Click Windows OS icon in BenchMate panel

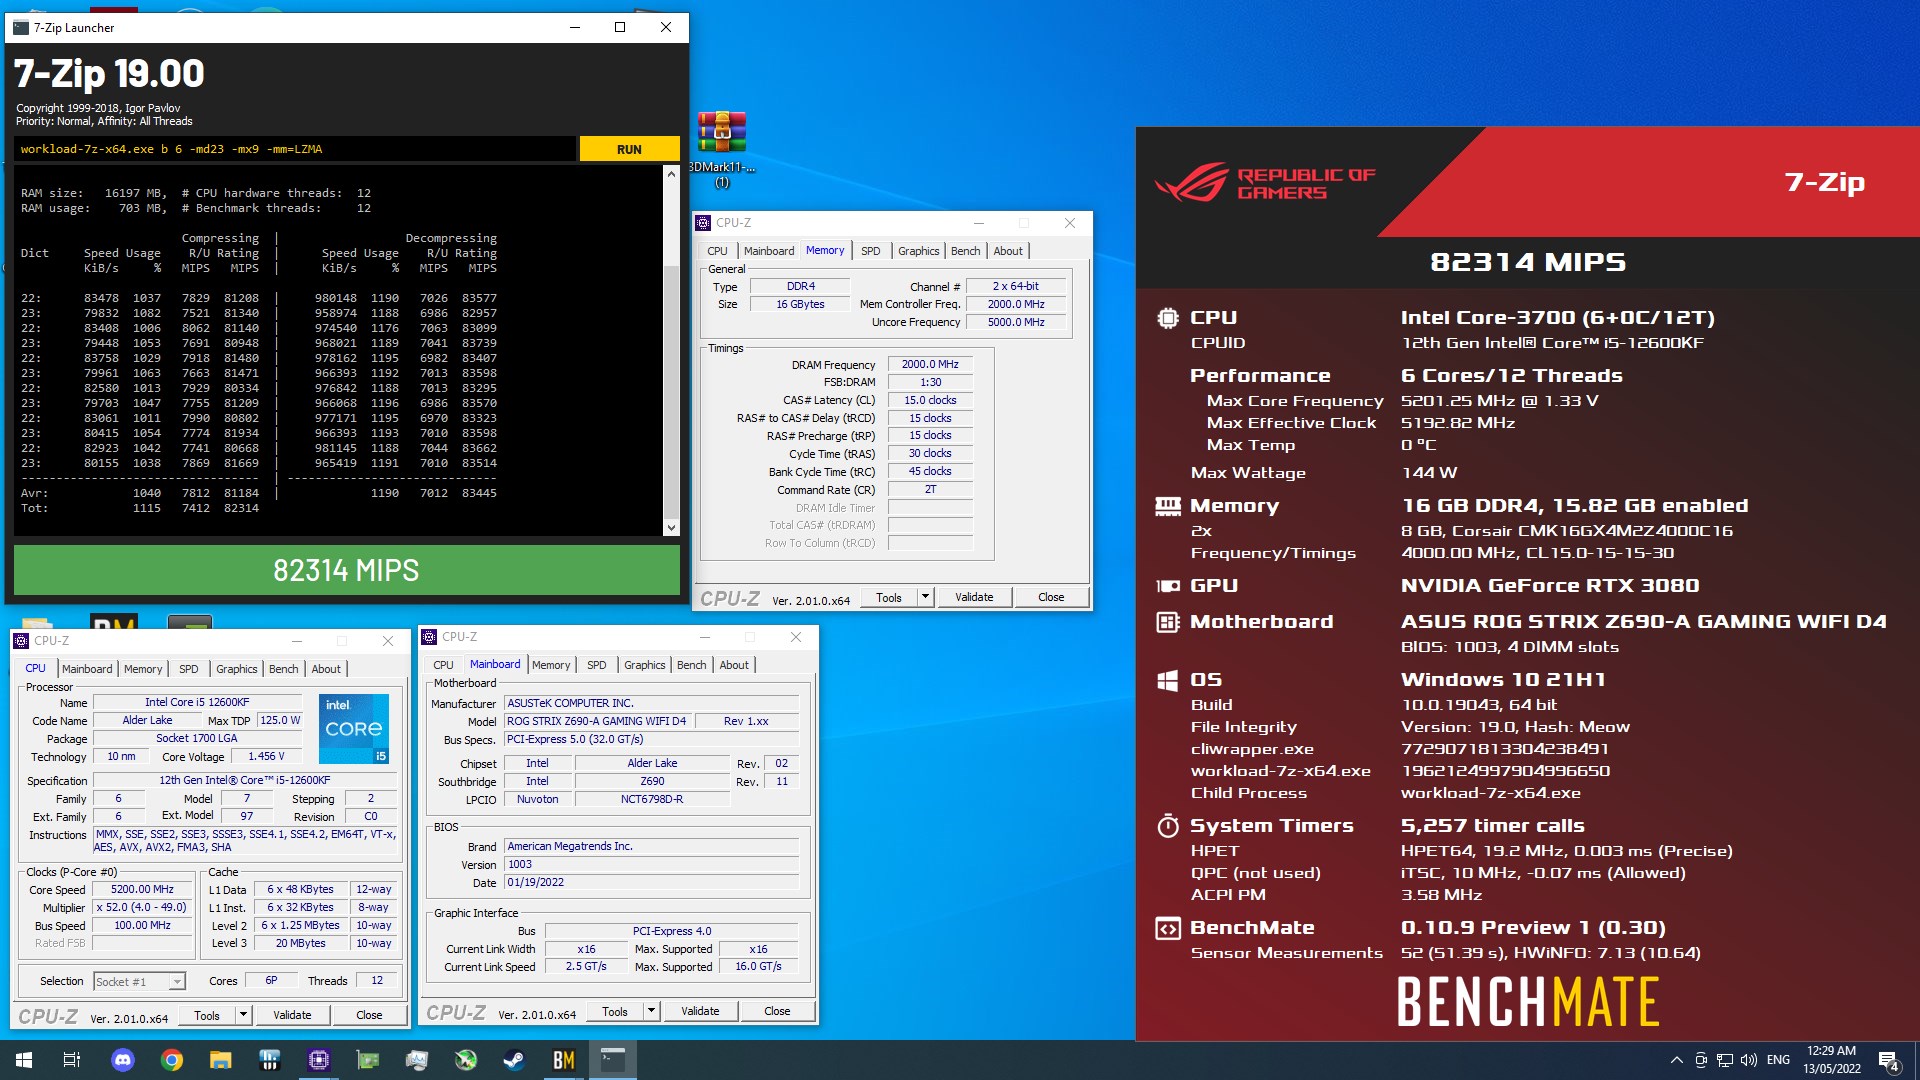(x=1167, y=681)
